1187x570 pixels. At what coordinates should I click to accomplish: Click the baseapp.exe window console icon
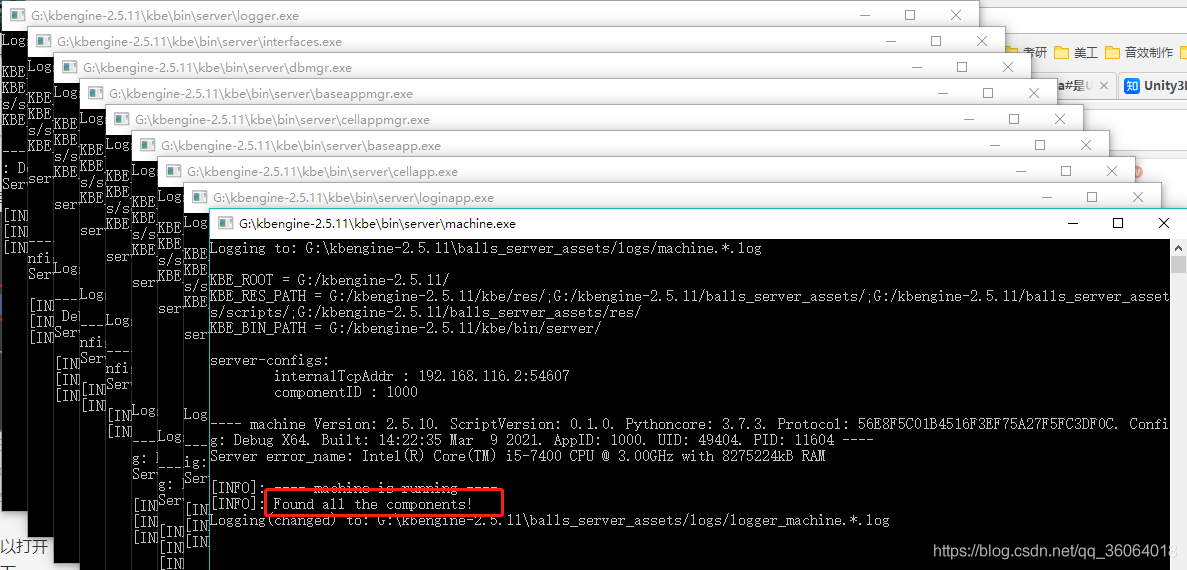[x=148, y=145]
